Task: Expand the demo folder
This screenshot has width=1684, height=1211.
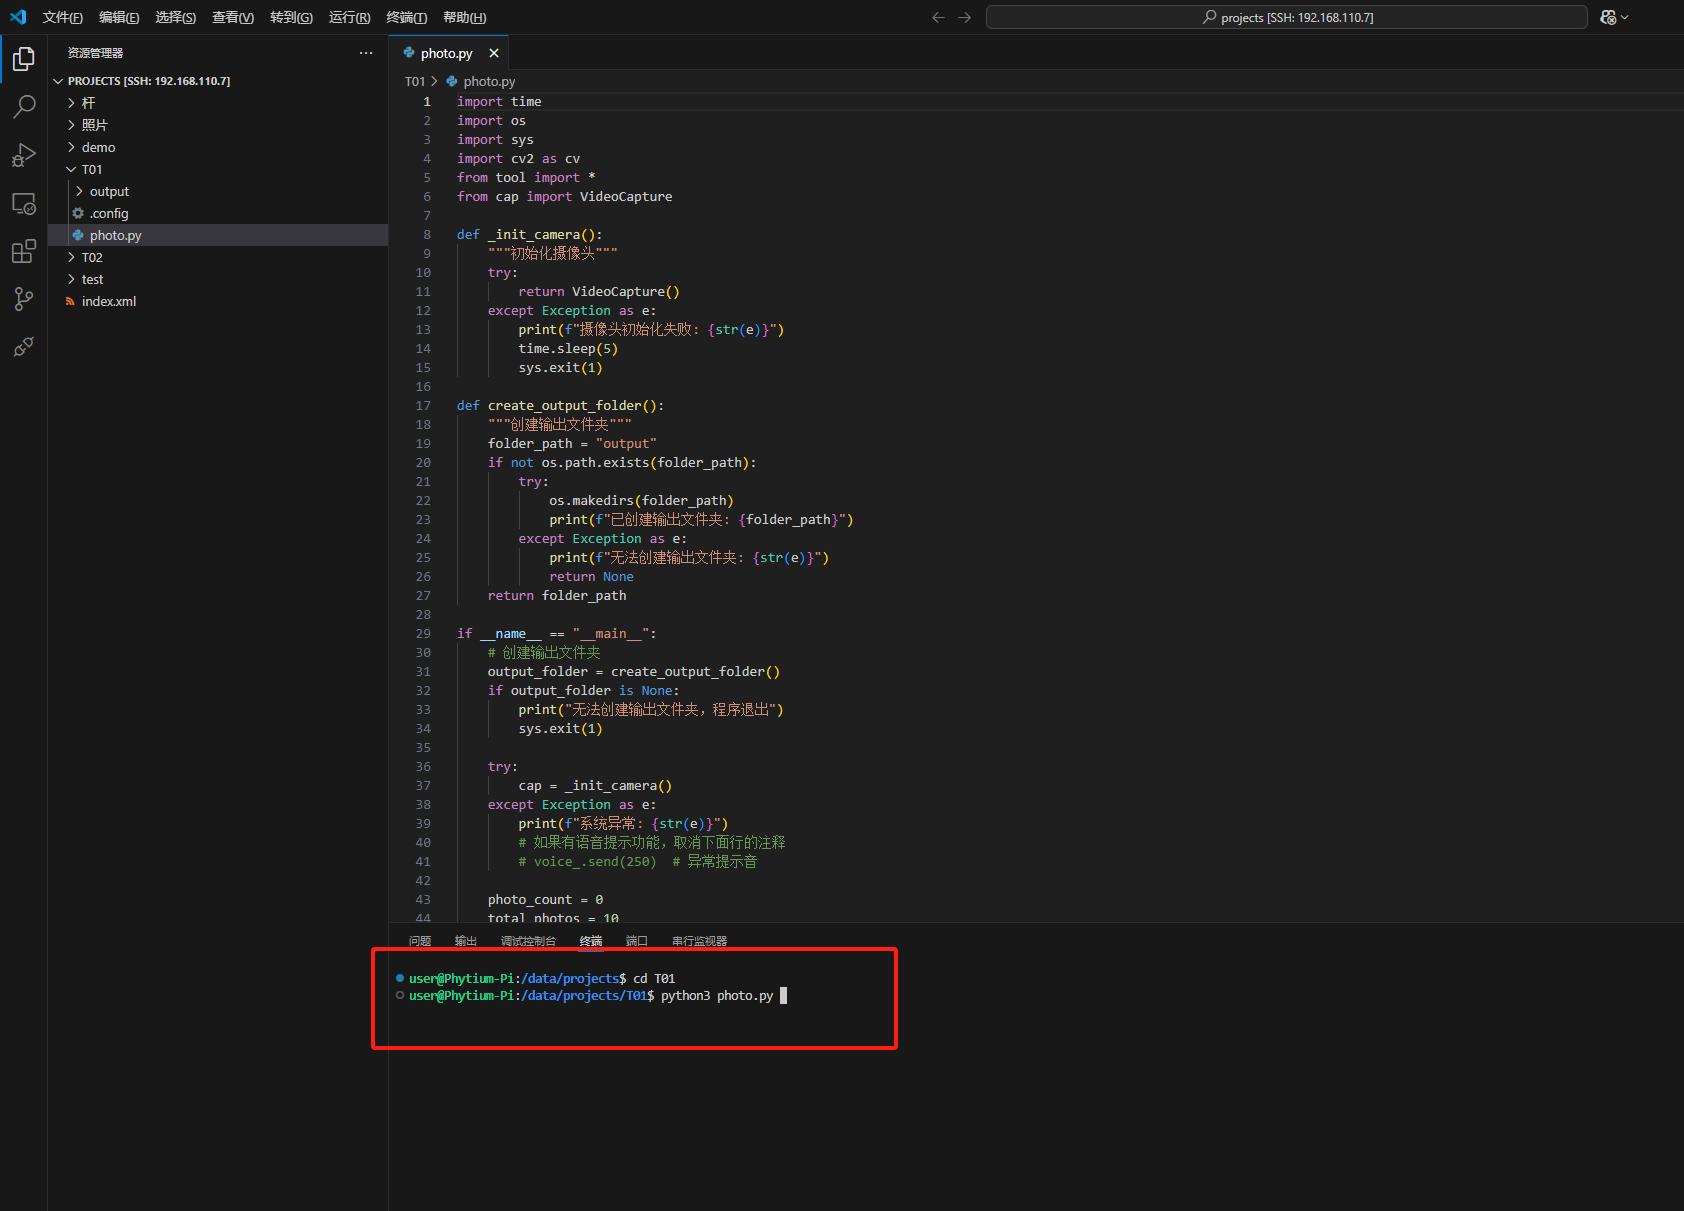Action: point(98,147)
